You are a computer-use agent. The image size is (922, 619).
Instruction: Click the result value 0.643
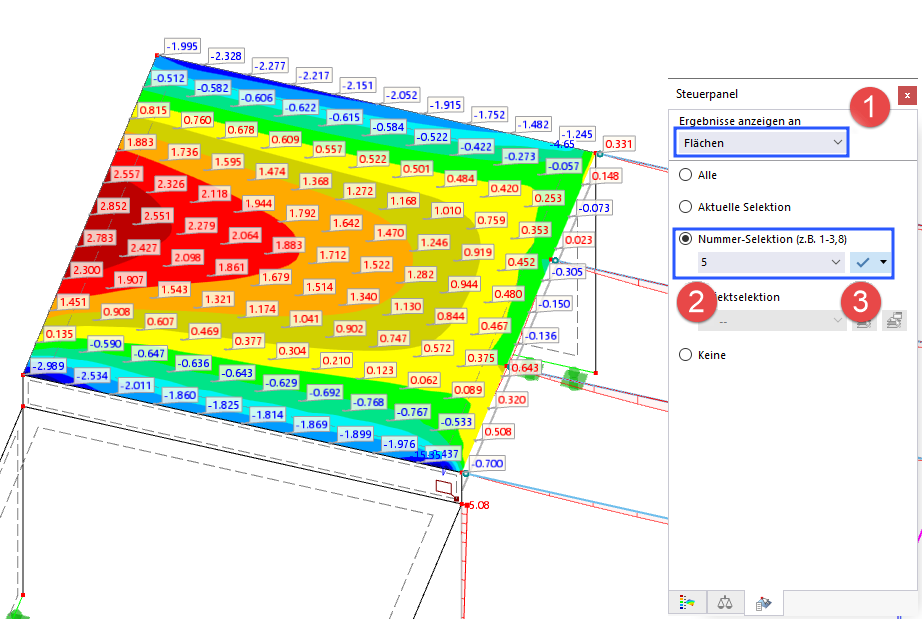[x=525, y=368]
